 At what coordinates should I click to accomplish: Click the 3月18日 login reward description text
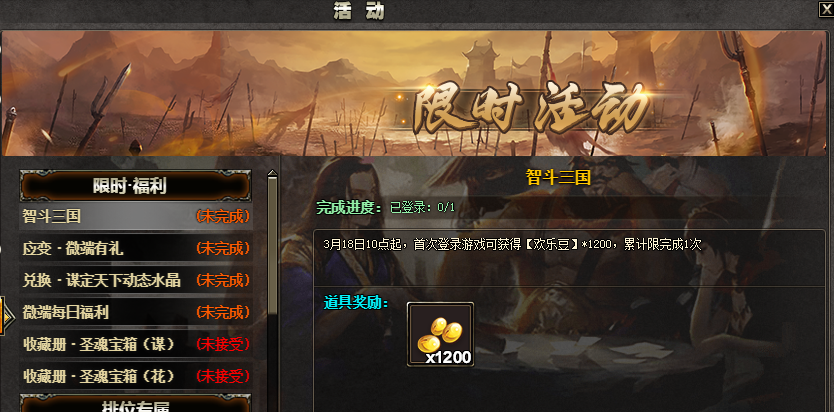pyautogui.click(x=512, y=245)
